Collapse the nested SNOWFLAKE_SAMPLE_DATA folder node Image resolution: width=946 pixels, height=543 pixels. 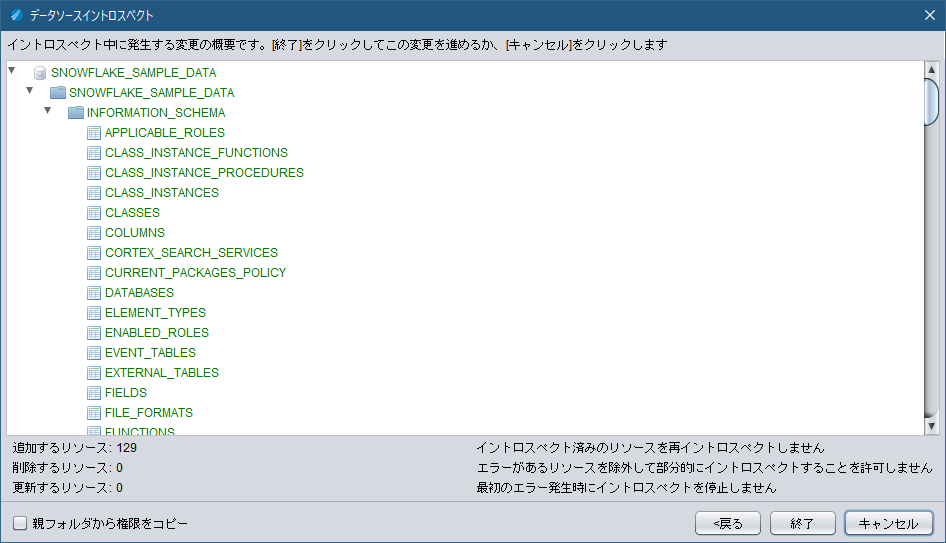click(x=30, y=90)
